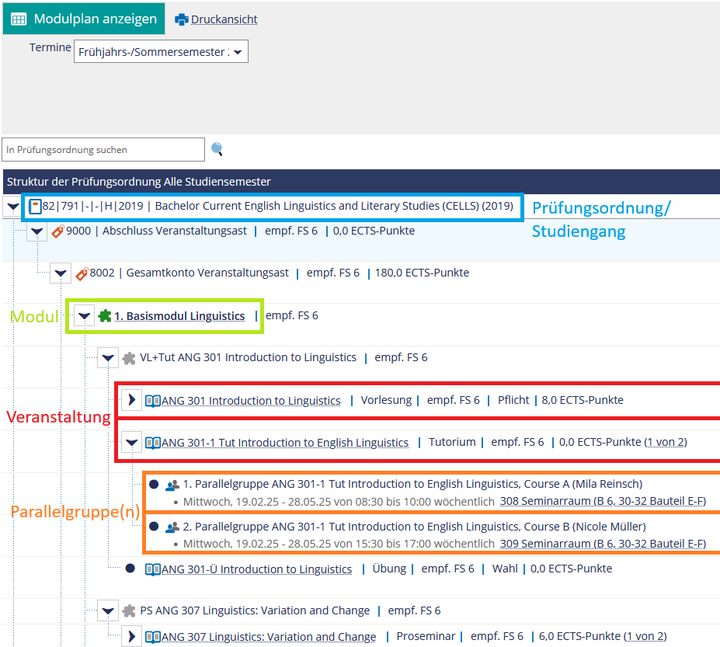Click book icon of ANG 301-1 Tut
This screenshot has width=720, height=647.
coord(153,443)
